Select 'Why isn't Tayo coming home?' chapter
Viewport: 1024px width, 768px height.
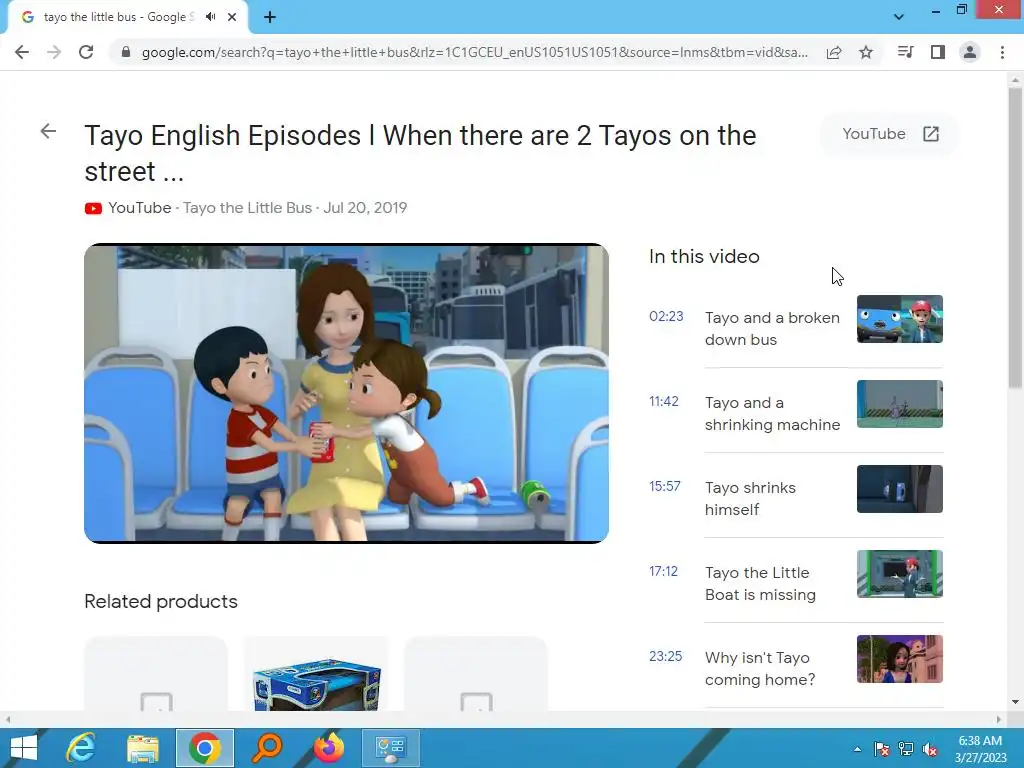coord(760,668)
